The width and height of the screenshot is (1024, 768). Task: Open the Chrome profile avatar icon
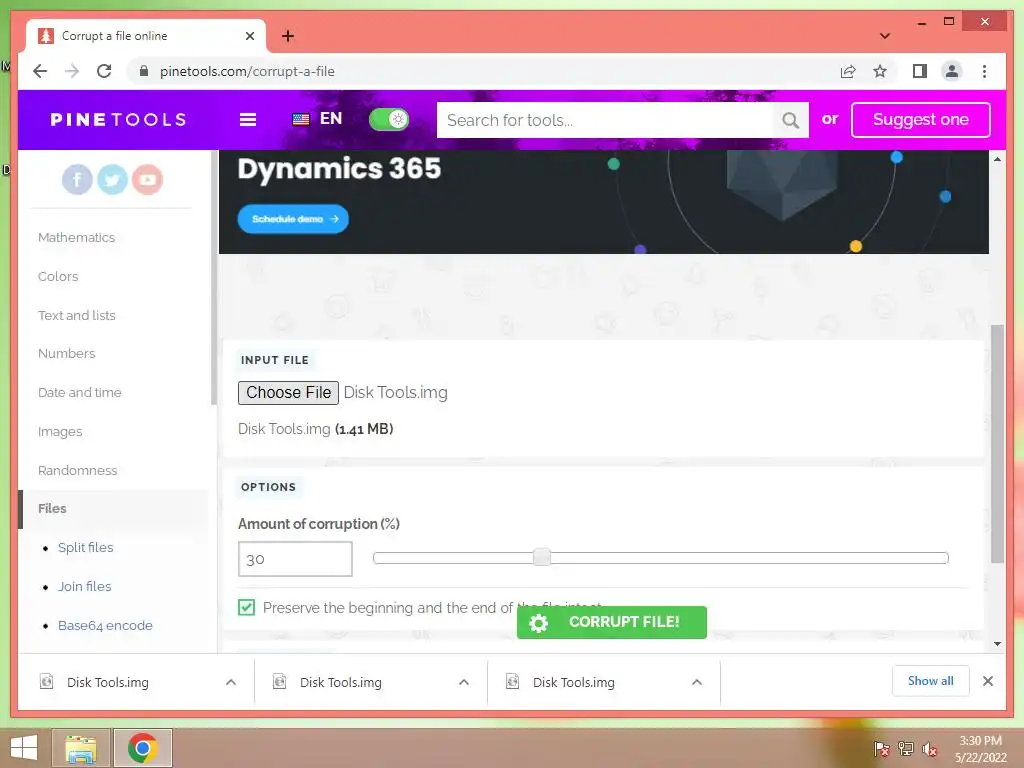952,71
